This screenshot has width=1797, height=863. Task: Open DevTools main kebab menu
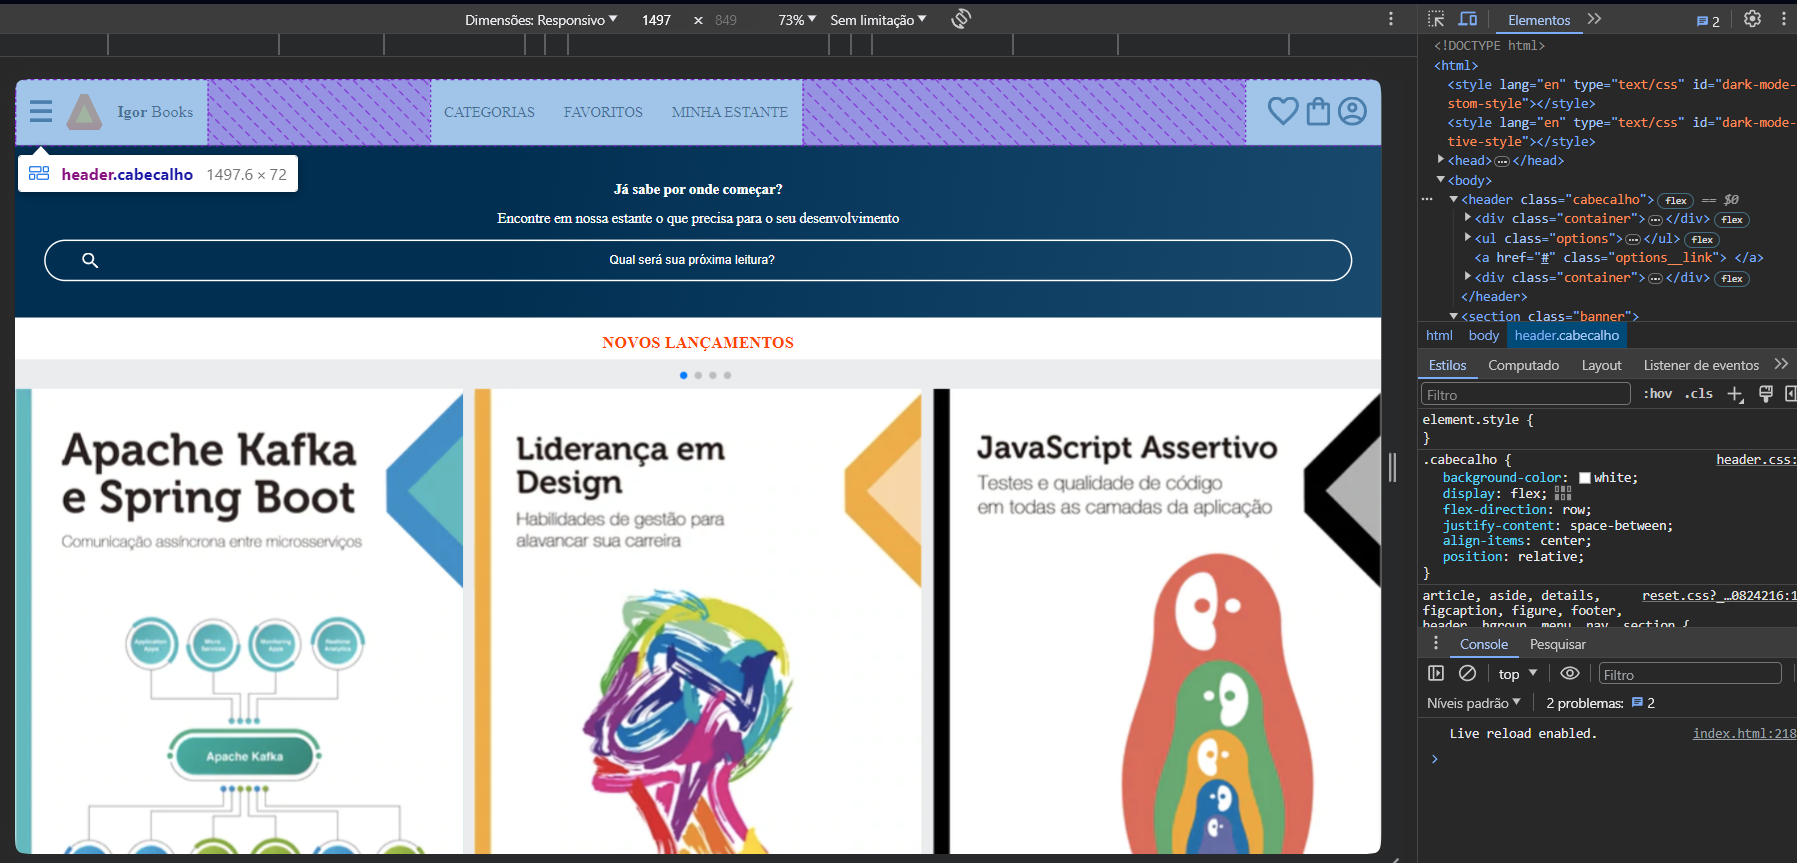[1783, 19]
